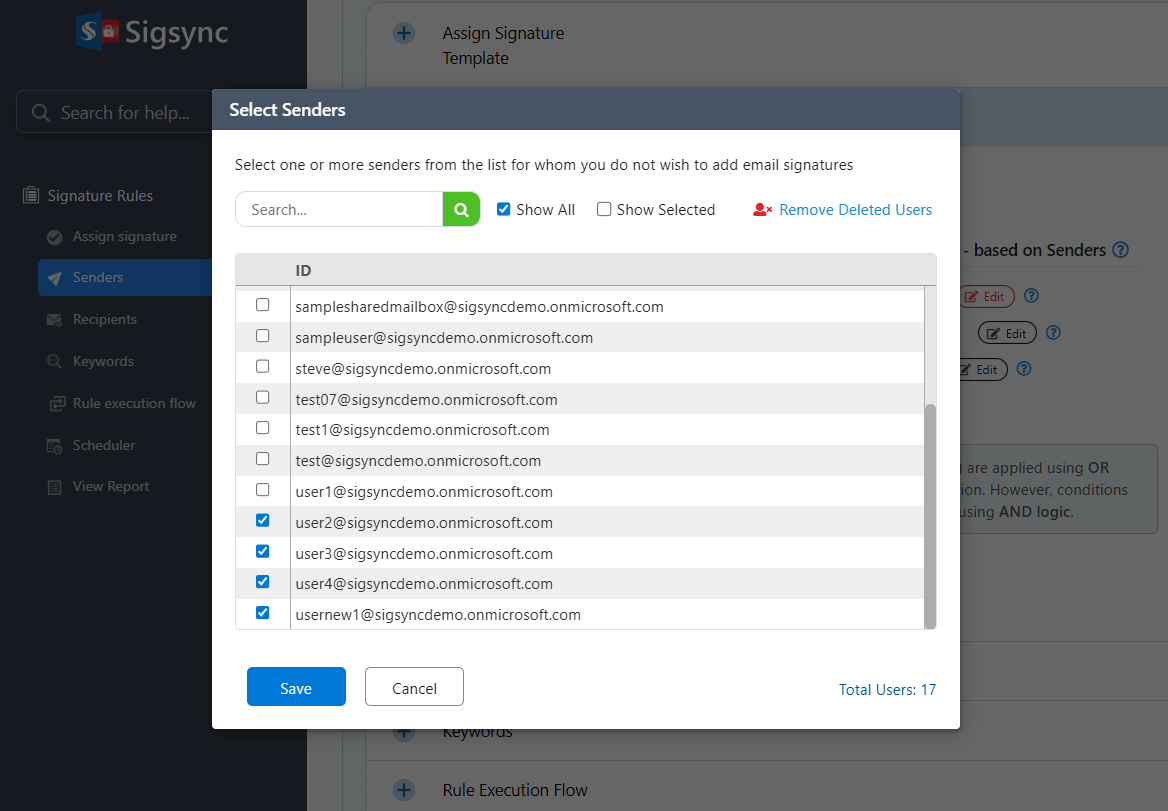Expand the Assign Signature Template section
Image resolution: width=1168 pixels, height=811 pixels.
404,34
